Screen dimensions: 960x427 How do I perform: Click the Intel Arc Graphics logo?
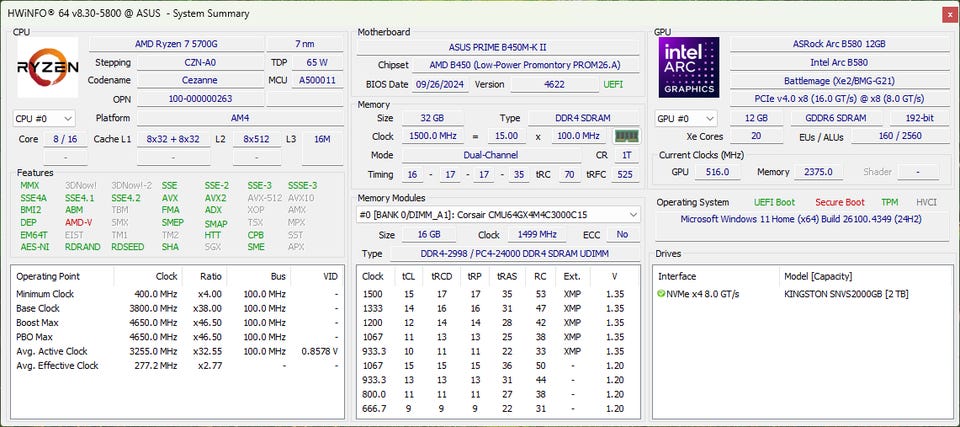pos(688,69)
